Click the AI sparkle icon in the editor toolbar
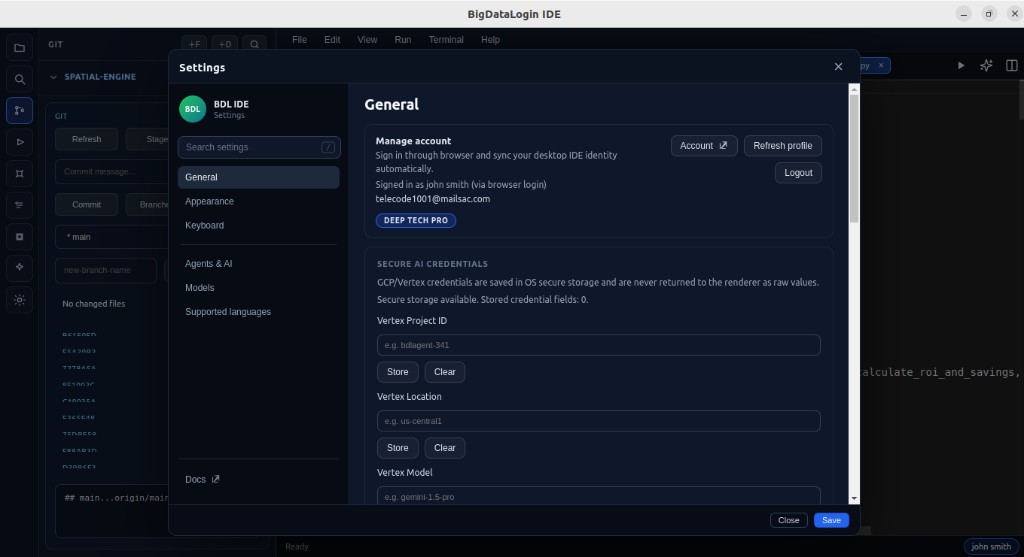This screenshot has width=1024, height=557. point(986,65)
